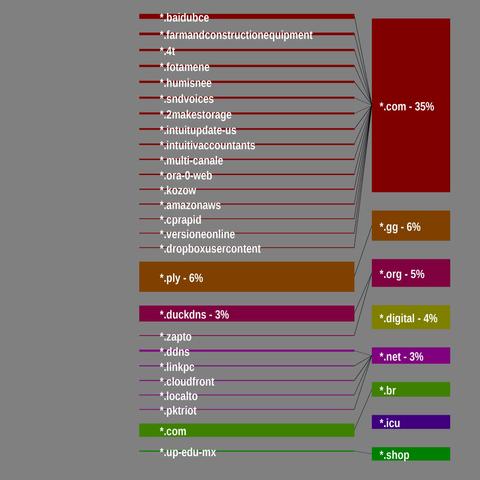Select the *.digital - 4% TLD block
Viewport: 480px width, 480px height.
tap(411, 317)
